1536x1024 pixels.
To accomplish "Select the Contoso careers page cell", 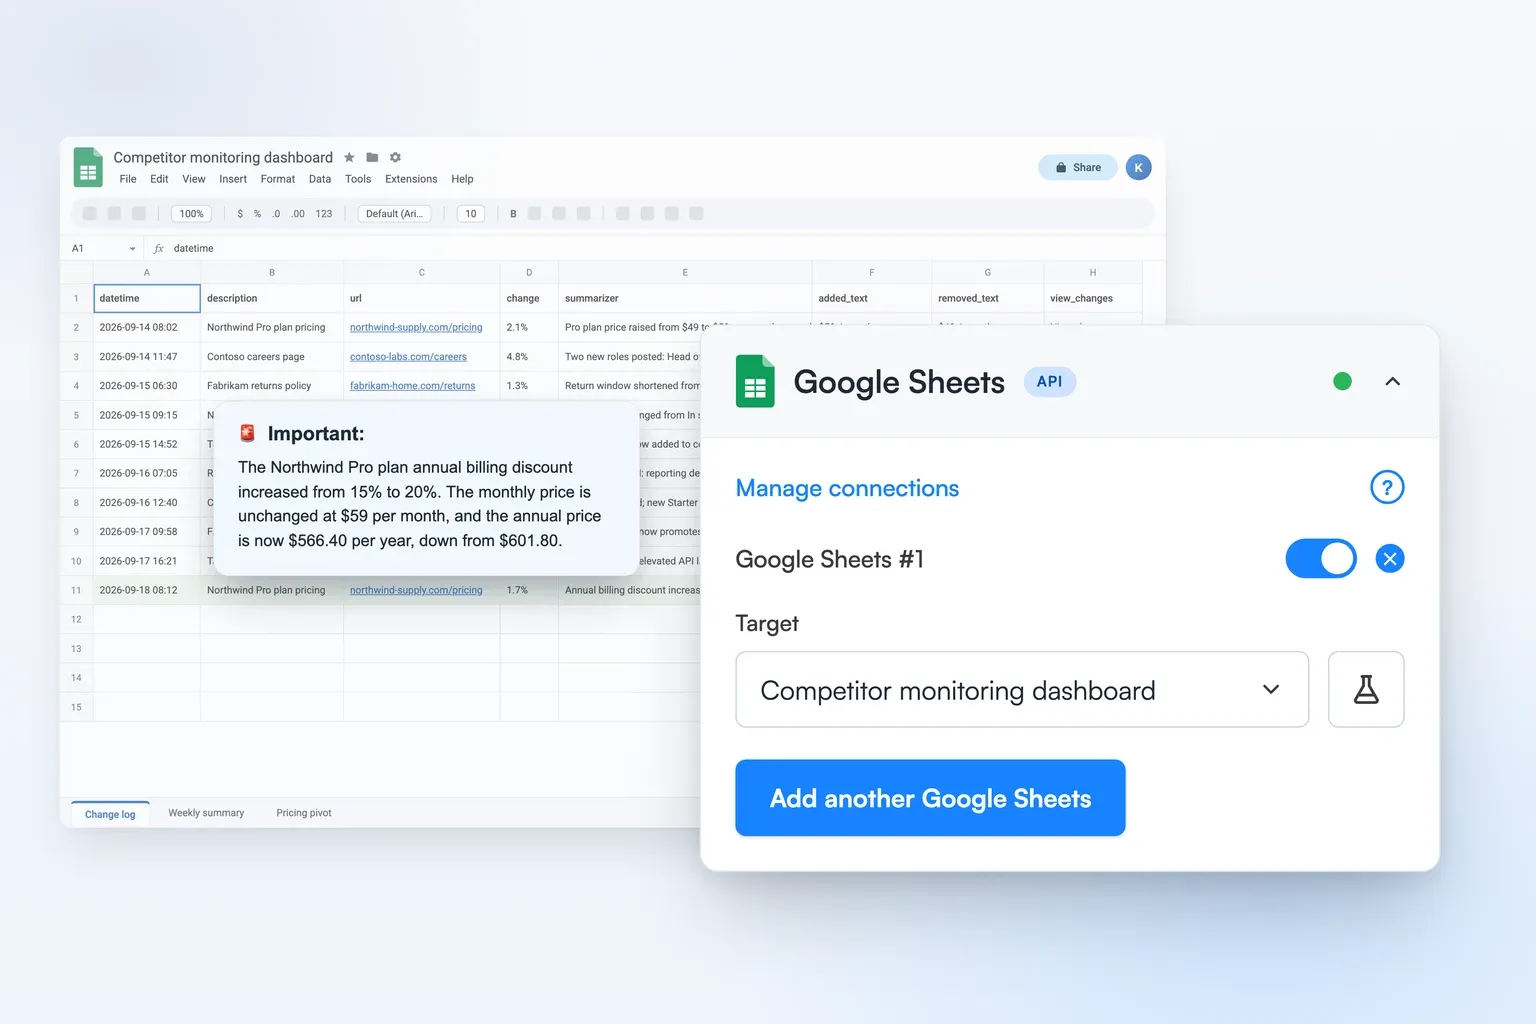I will [x=272, y=356].
